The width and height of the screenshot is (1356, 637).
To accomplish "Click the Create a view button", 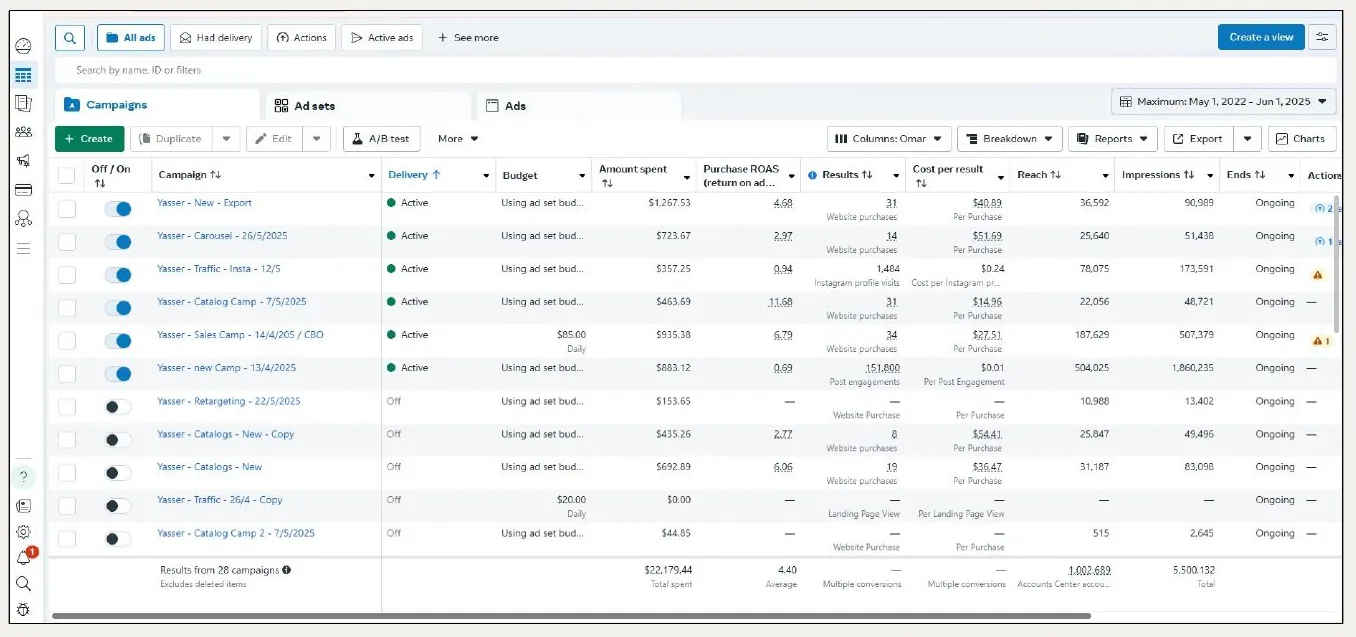I will 1261,37.
